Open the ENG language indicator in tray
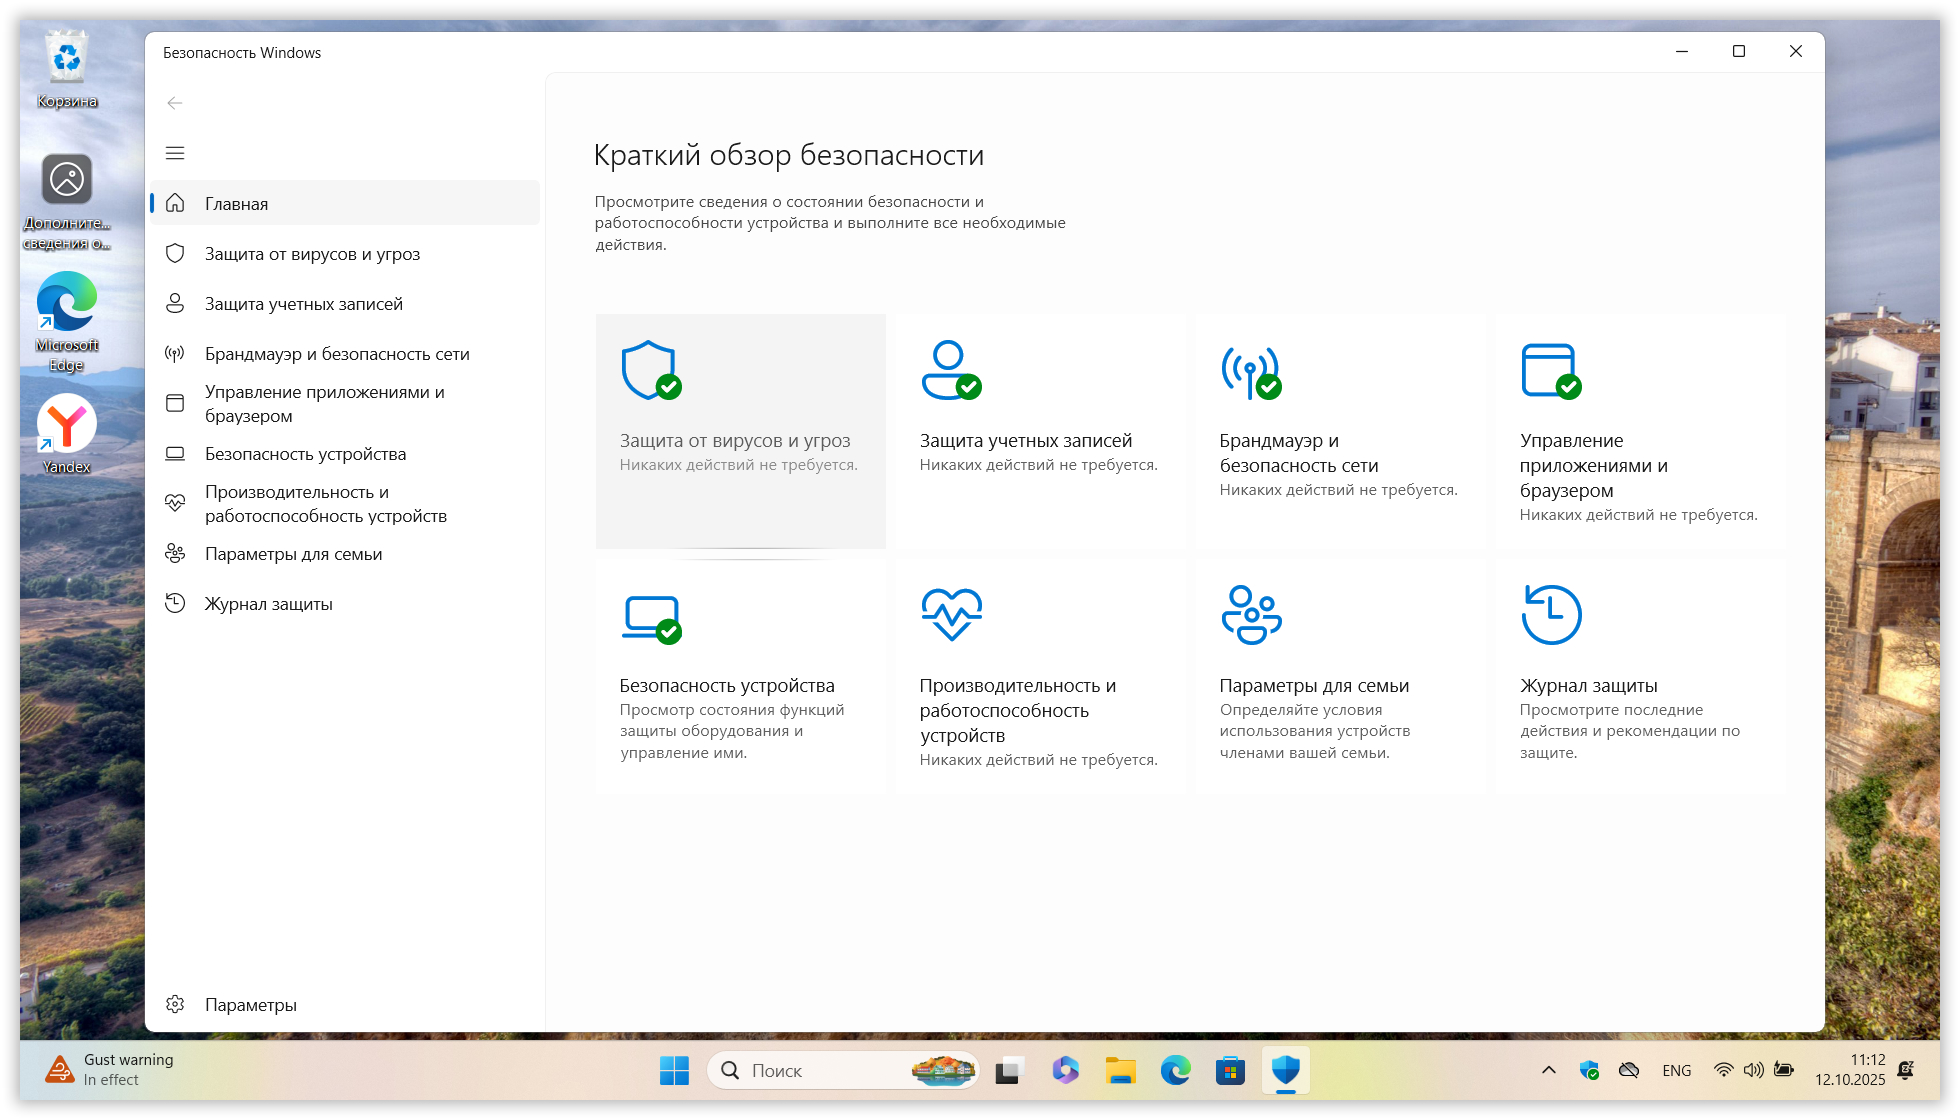Screen dimensions: 1960x1120 click(1676, 1071)
